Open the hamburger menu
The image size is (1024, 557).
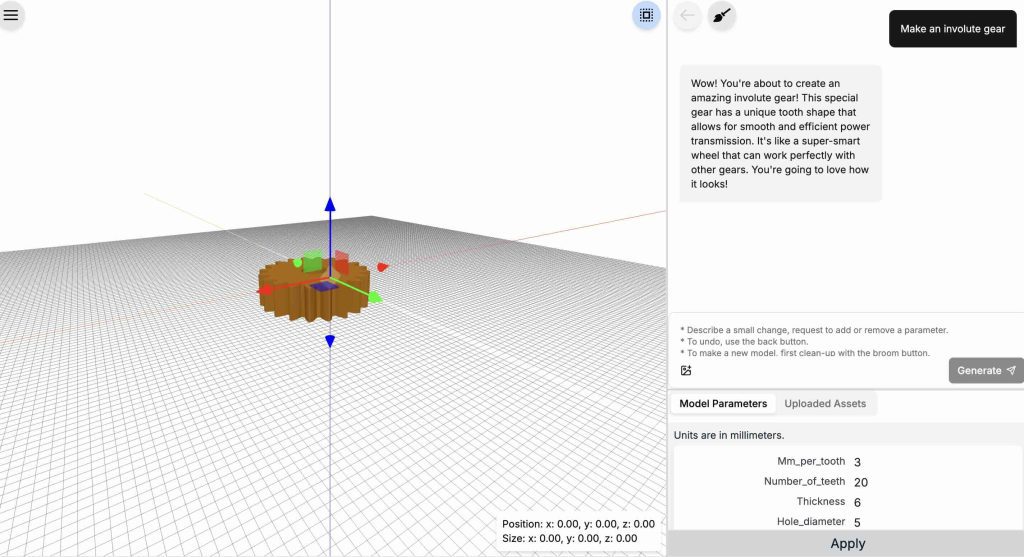tap(11, 15)
